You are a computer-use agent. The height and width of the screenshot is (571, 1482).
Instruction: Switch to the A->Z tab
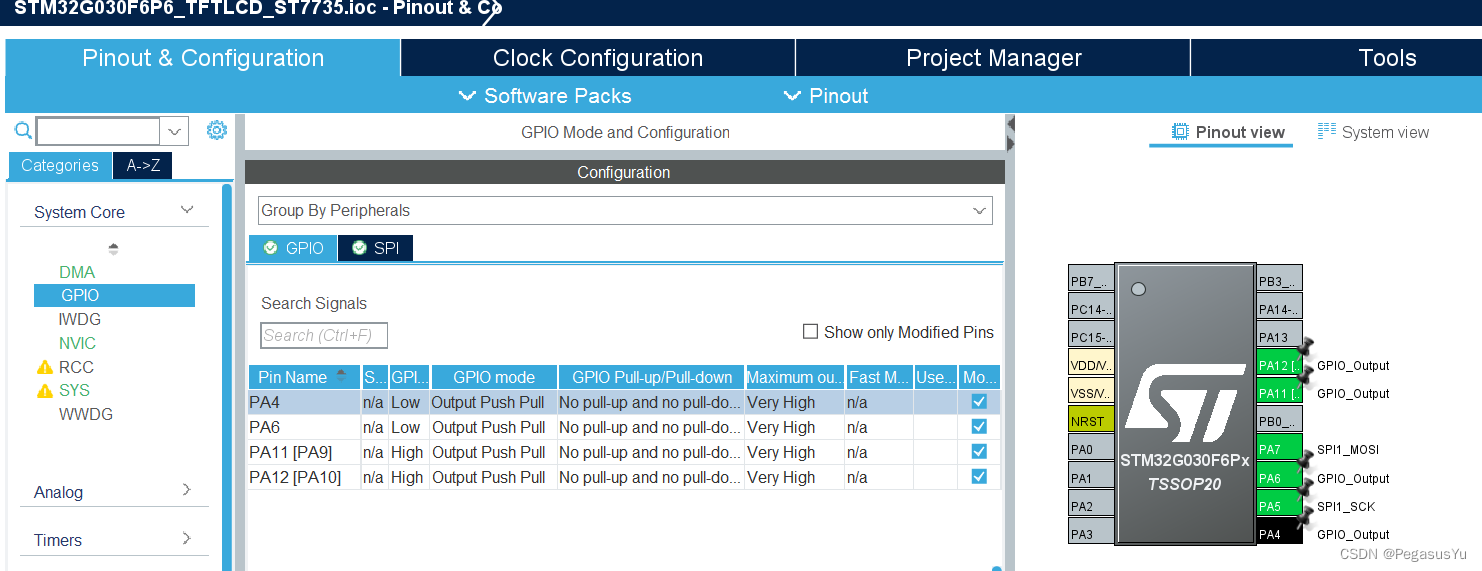(x=143, y=166)
